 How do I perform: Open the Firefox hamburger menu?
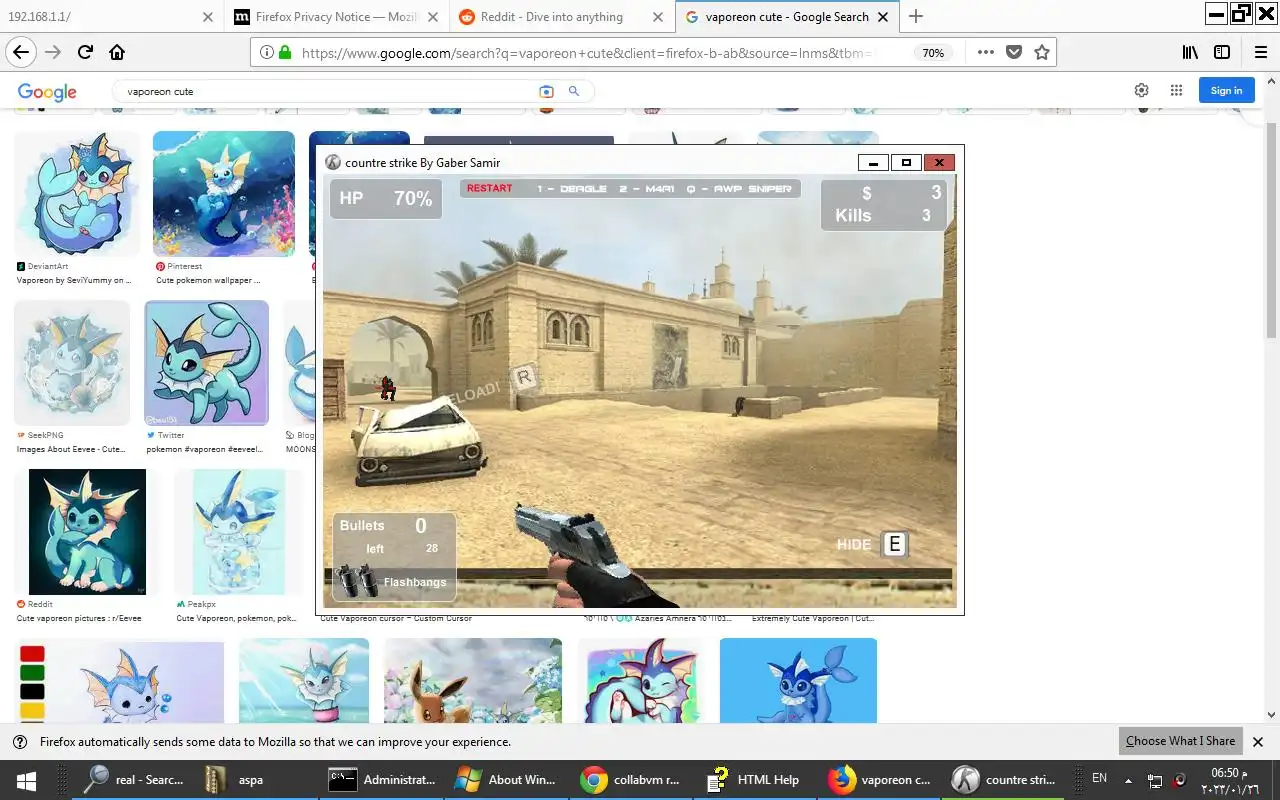[1261, 53]
